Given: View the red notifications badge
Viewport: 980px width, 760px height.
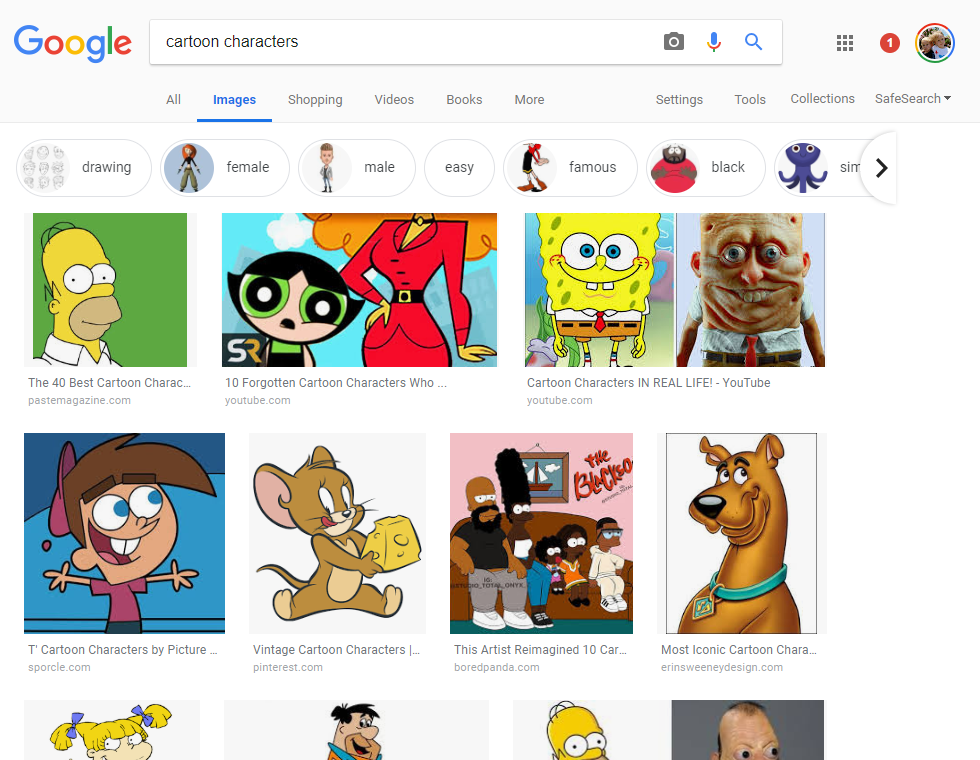Looking at the screenshot, I should point(889,43).
